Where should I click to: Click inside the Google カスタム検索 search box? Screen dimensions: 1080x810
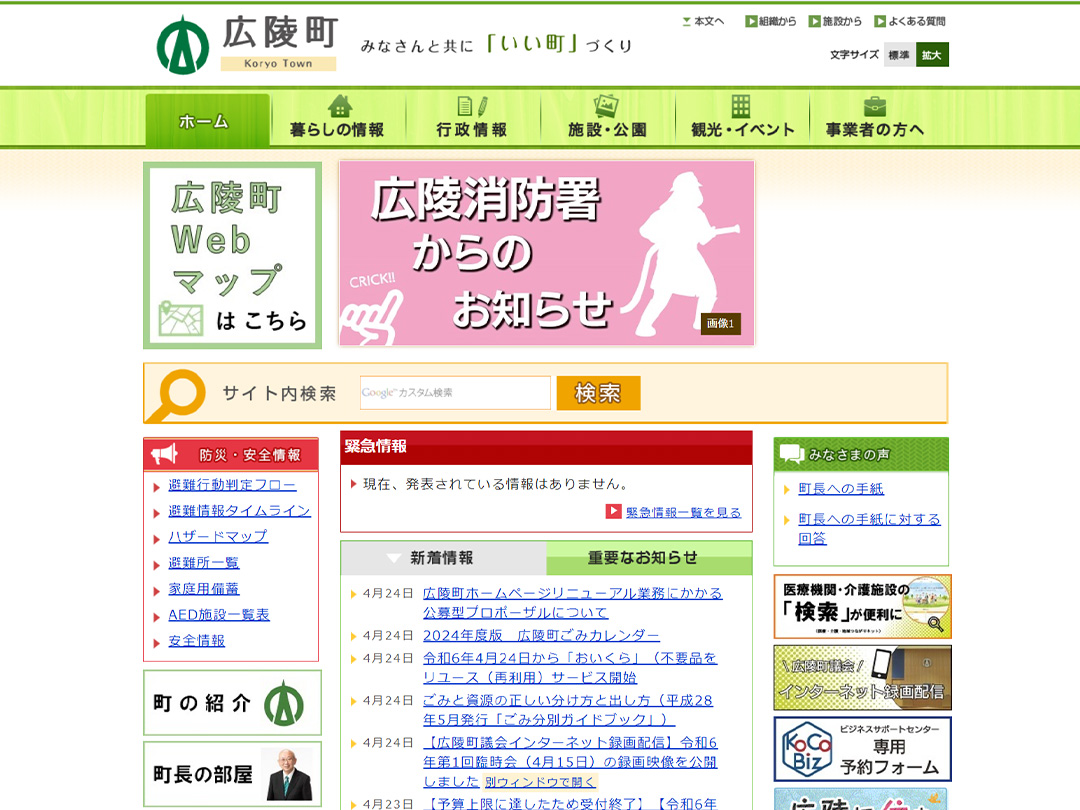pos(455,393)
